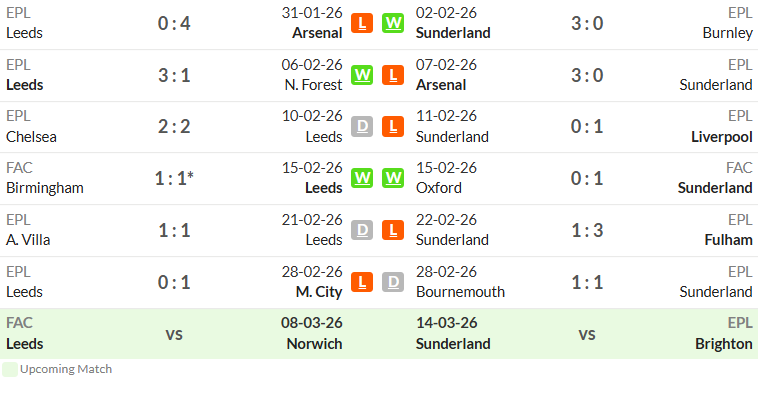The width and height of the screenshot is (760, 395).
Task: Click the Upcoming Match legend color box
Action: coord(10,369)
